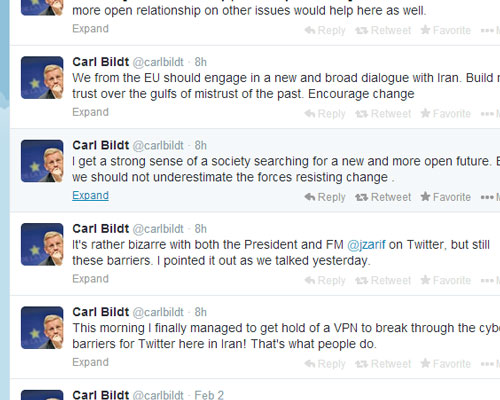Screen dimensions: 500x400
Task: Open the @carlbildt handle on the EU dialogue tweet
Action: (158, 62)
